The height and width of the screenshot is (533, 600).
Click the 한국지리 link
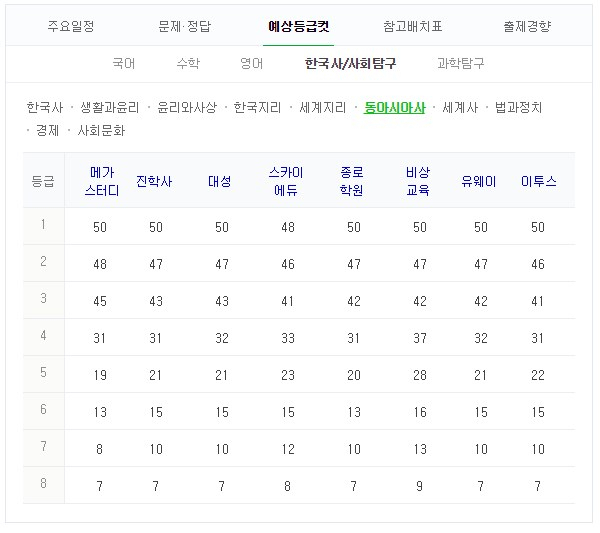point(257,107)
